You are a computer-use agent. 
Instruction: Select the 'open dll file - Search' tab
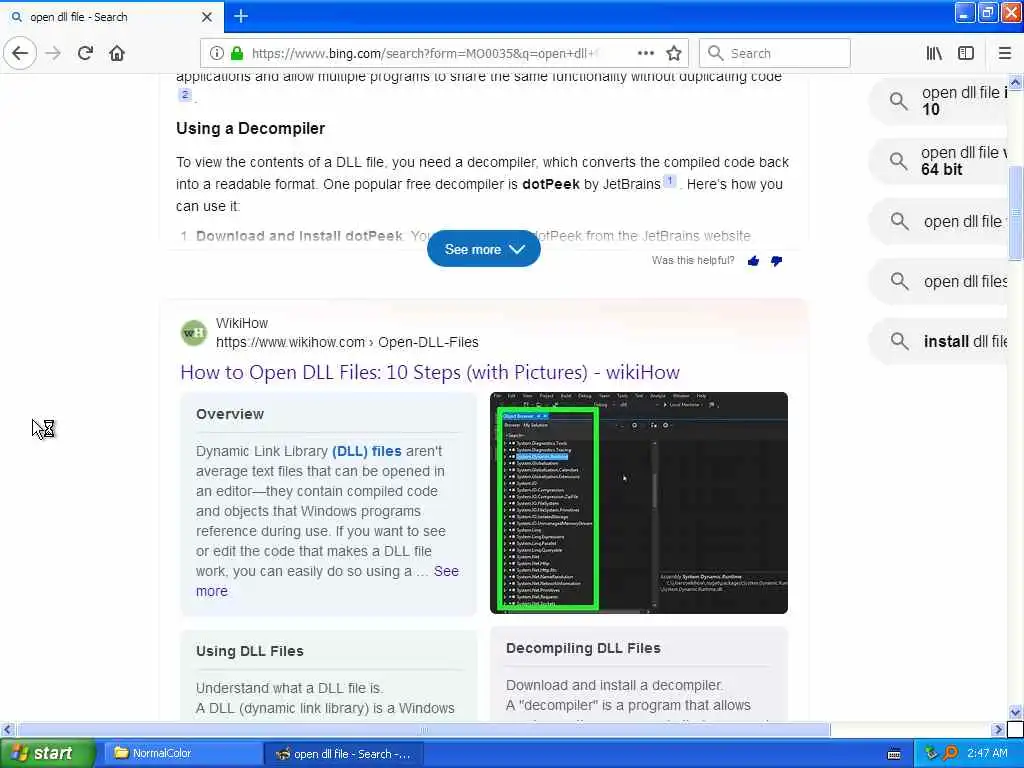point(112,17)
